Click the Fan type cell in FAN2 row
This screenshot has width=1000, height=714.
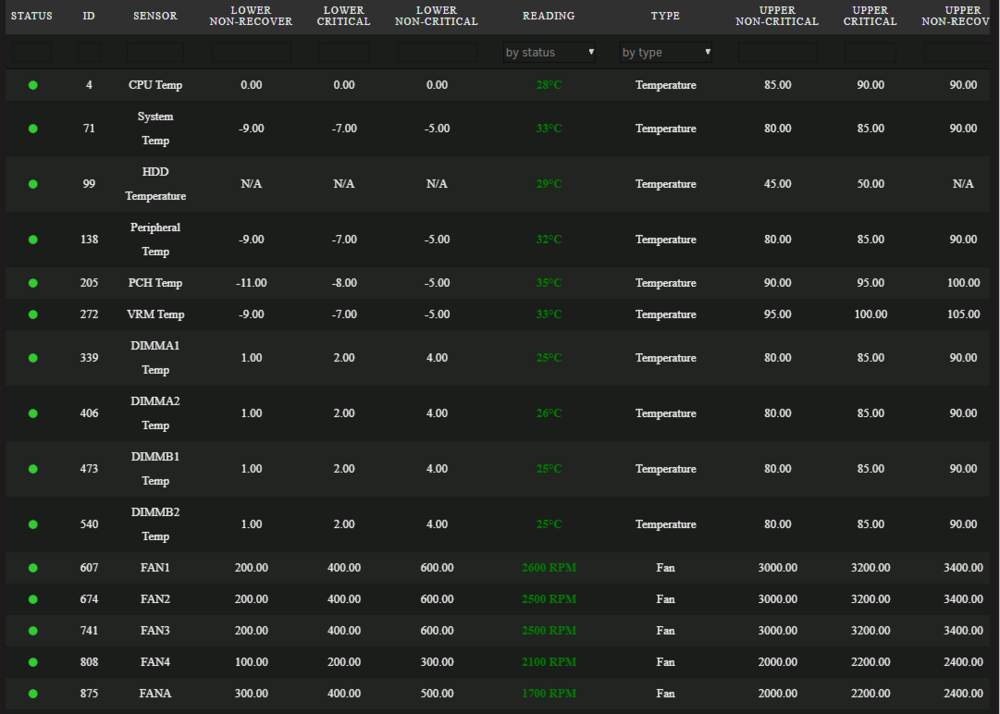[x=665, y=599]
